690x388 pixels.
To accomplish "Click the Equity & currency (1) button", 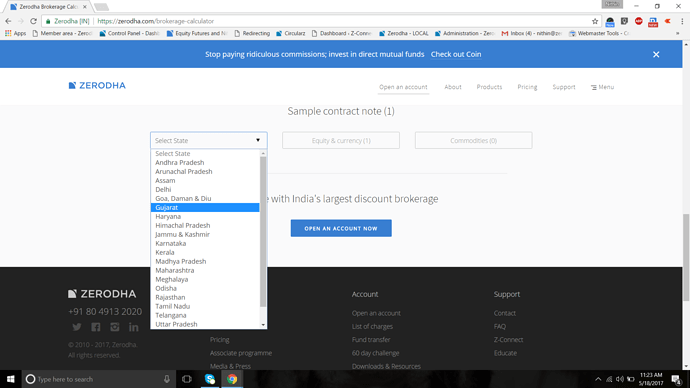I will tap(341, 140).
